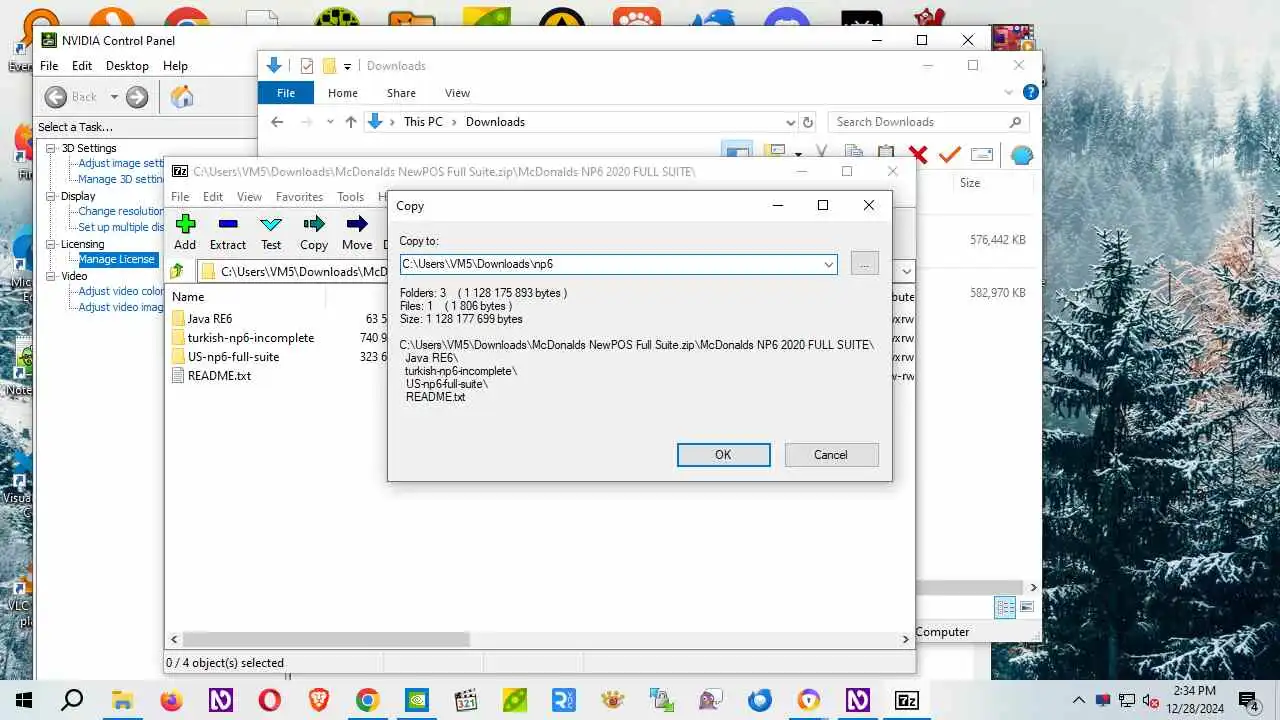The height and width of the screenshot is (720, 1280).
Task: Click the Add tool in 7-Zip toolbar
Action: pyautogui.click(x=185, y=232)
